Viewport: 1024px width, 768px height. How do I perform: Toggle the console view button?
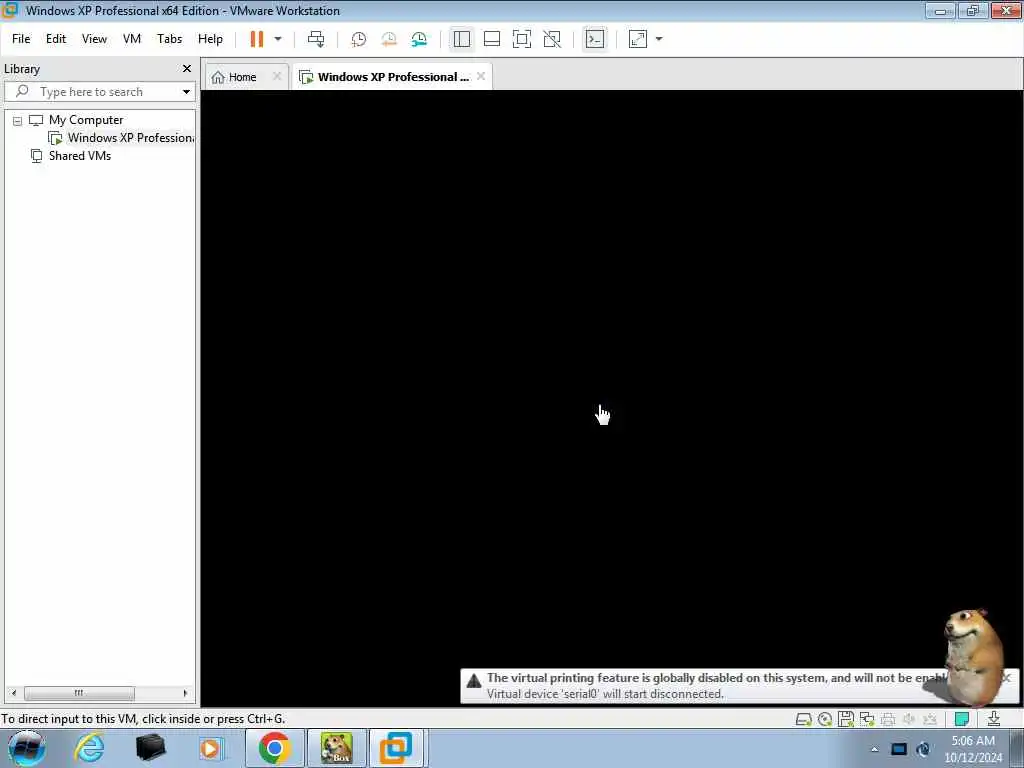595,39
